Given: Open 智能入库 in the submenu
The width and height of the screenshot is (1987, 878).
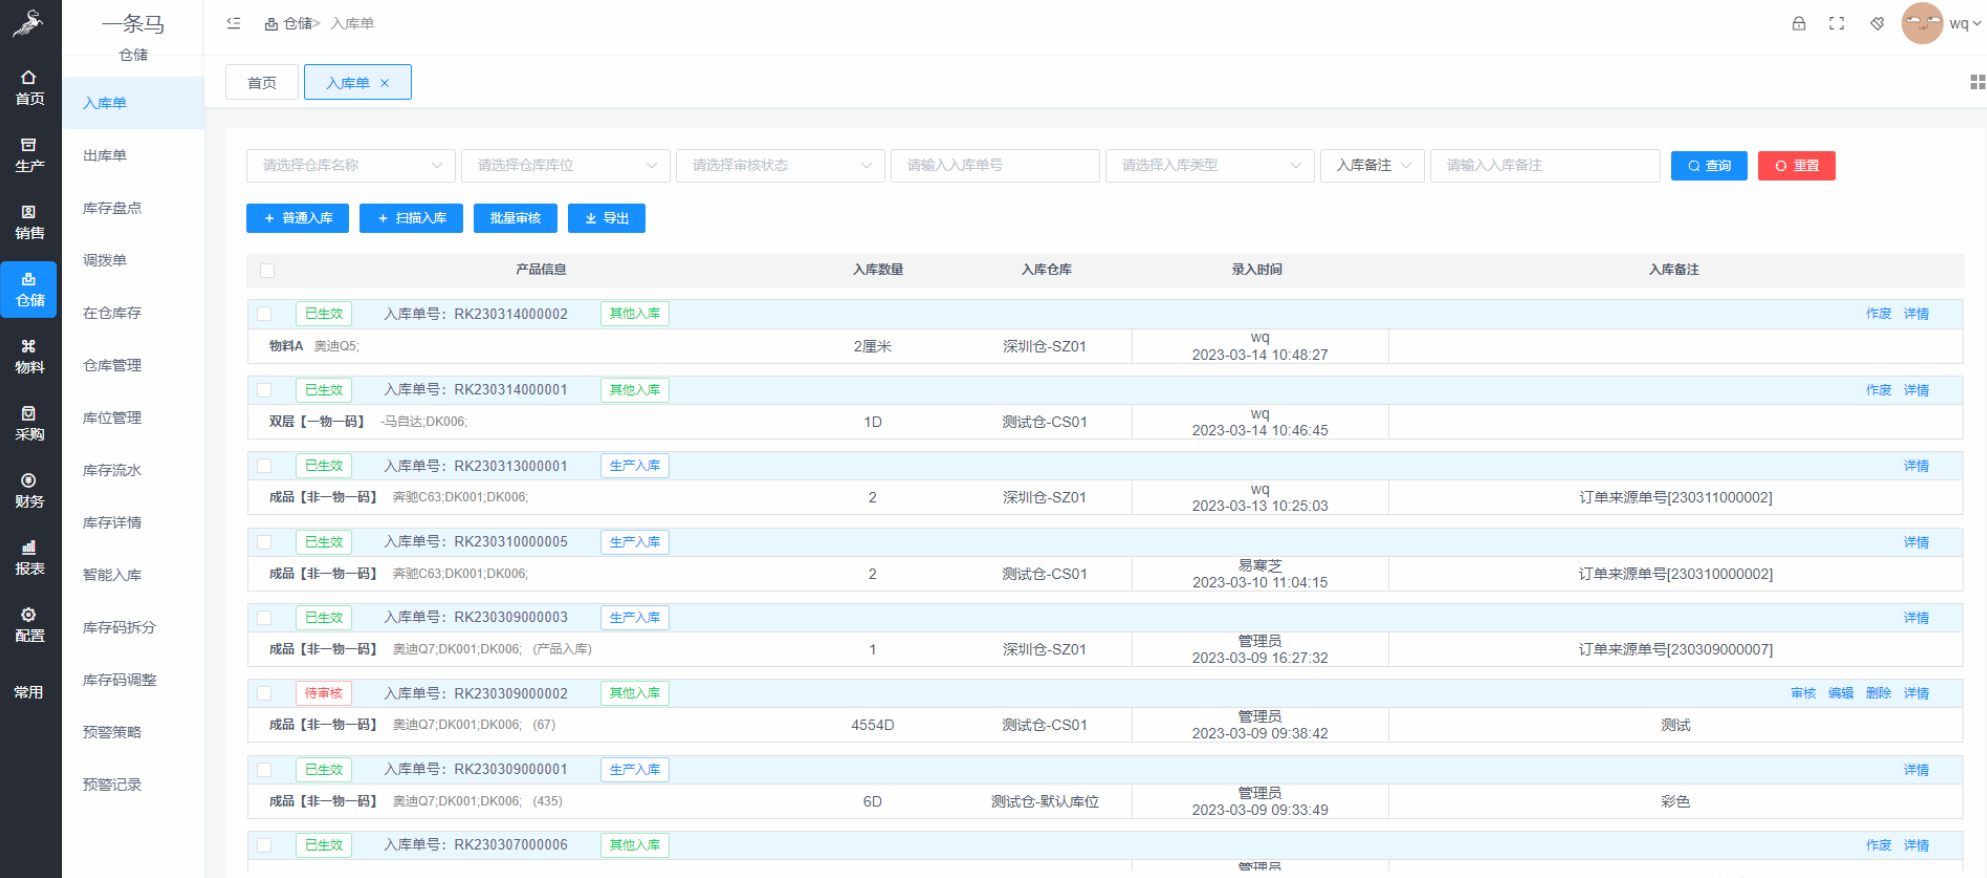Looking at the screenshot, I should coord(112,575).
